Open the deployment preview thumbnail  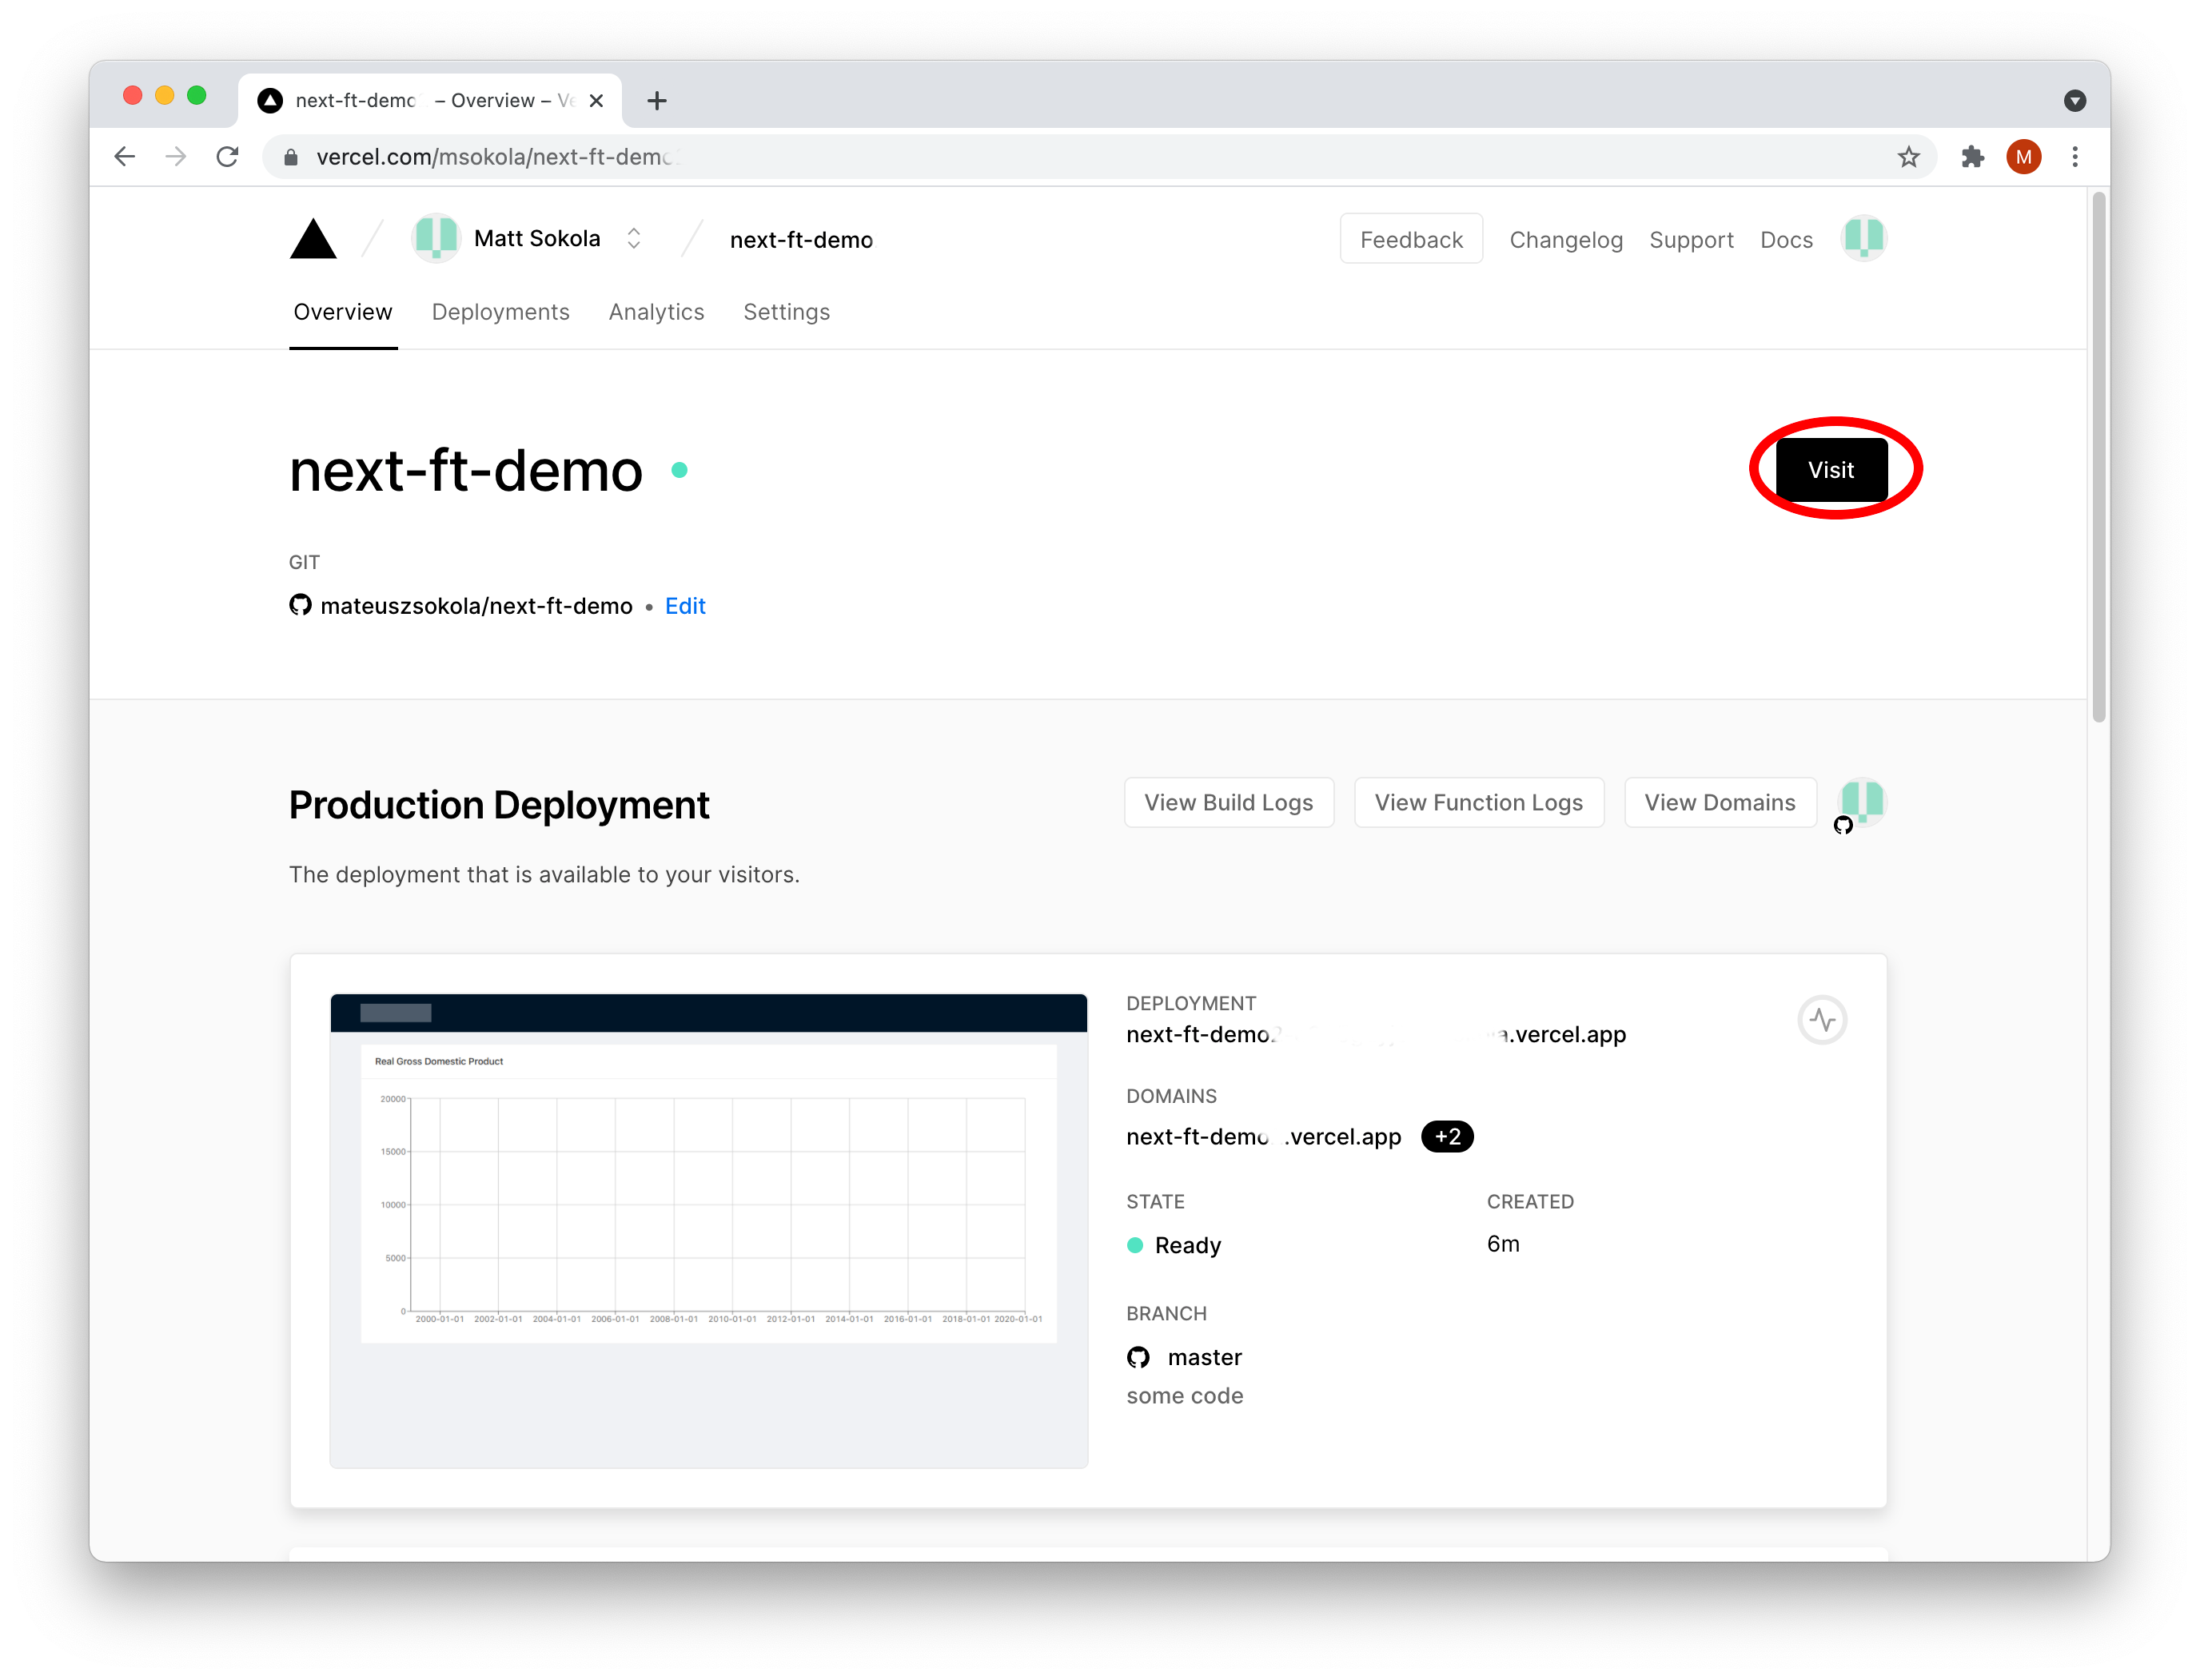tap(708, 1230)
